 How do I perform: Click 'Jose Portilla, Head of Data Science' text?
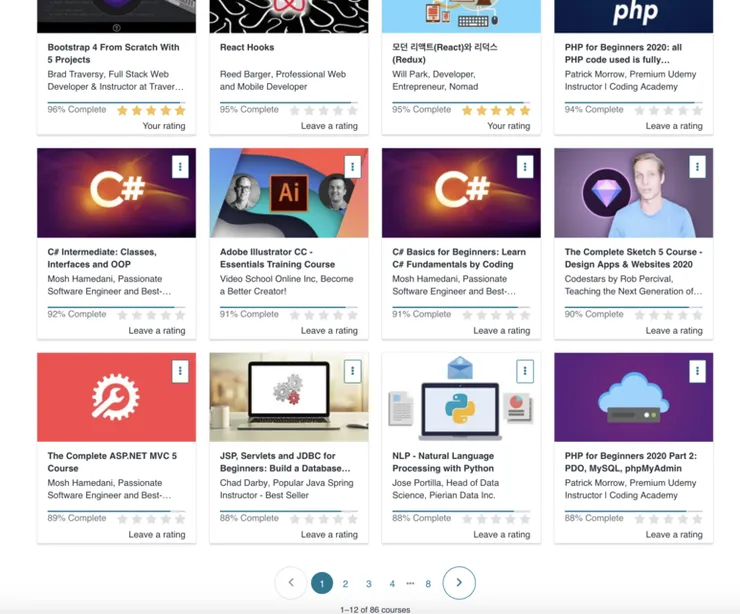coord(446,489)
